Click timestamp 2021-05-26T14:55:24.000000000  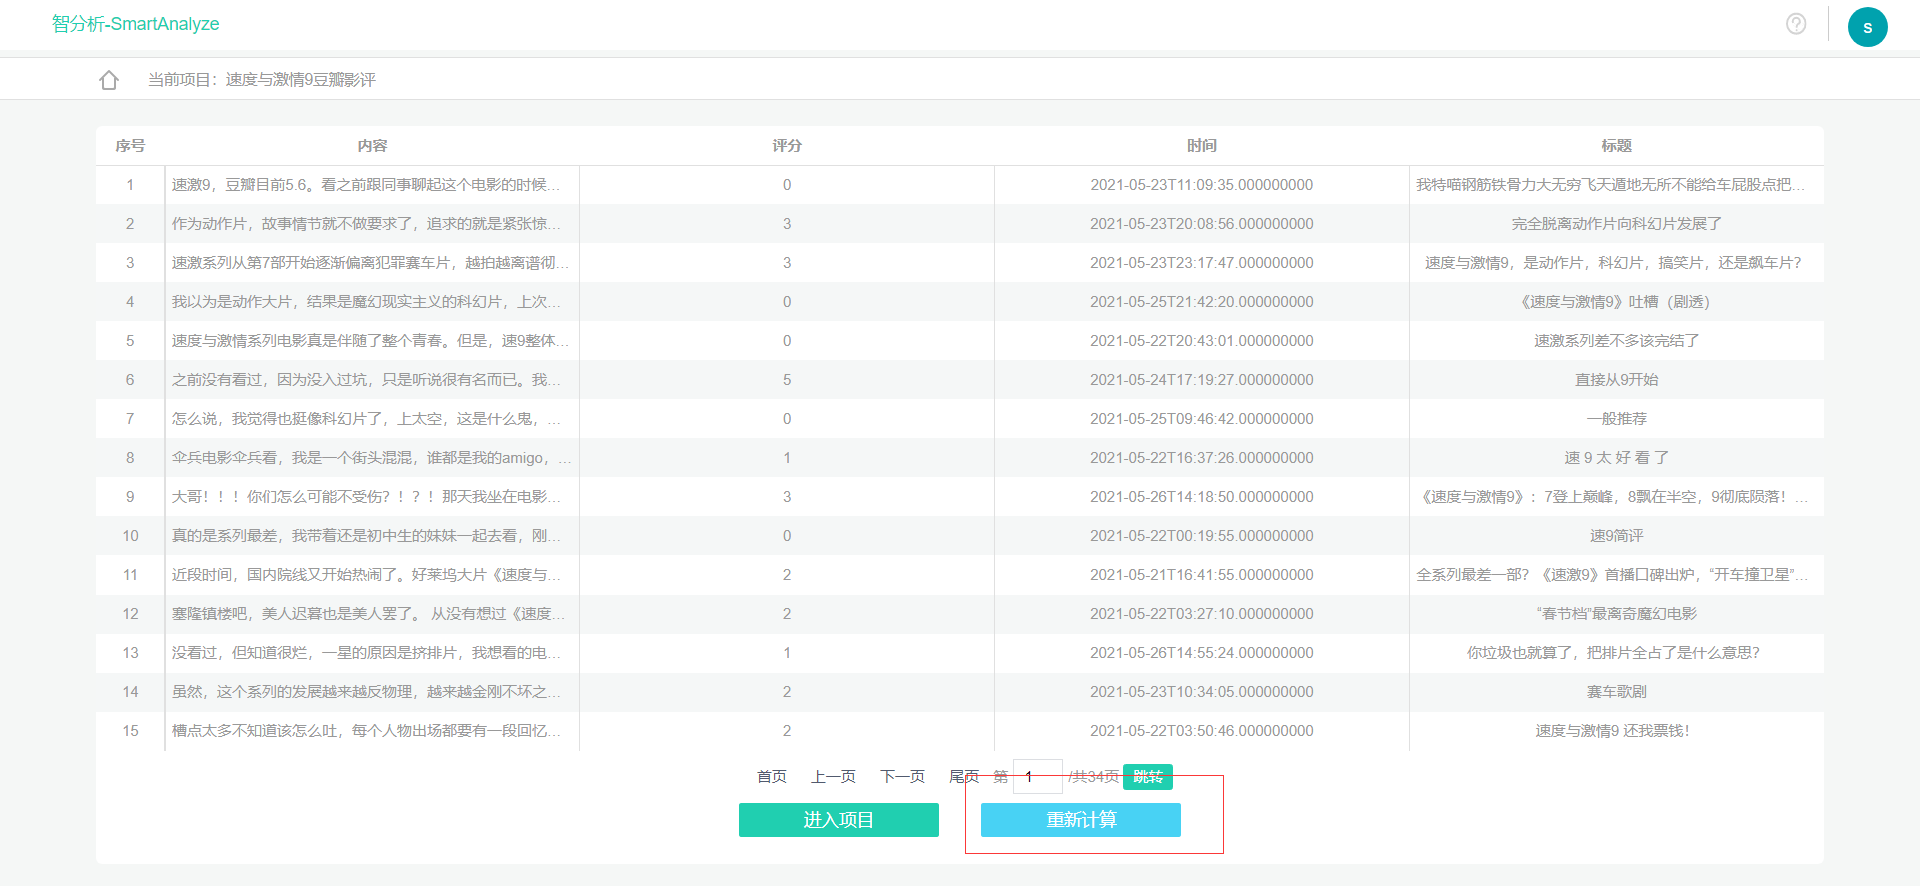[1202, 653]
